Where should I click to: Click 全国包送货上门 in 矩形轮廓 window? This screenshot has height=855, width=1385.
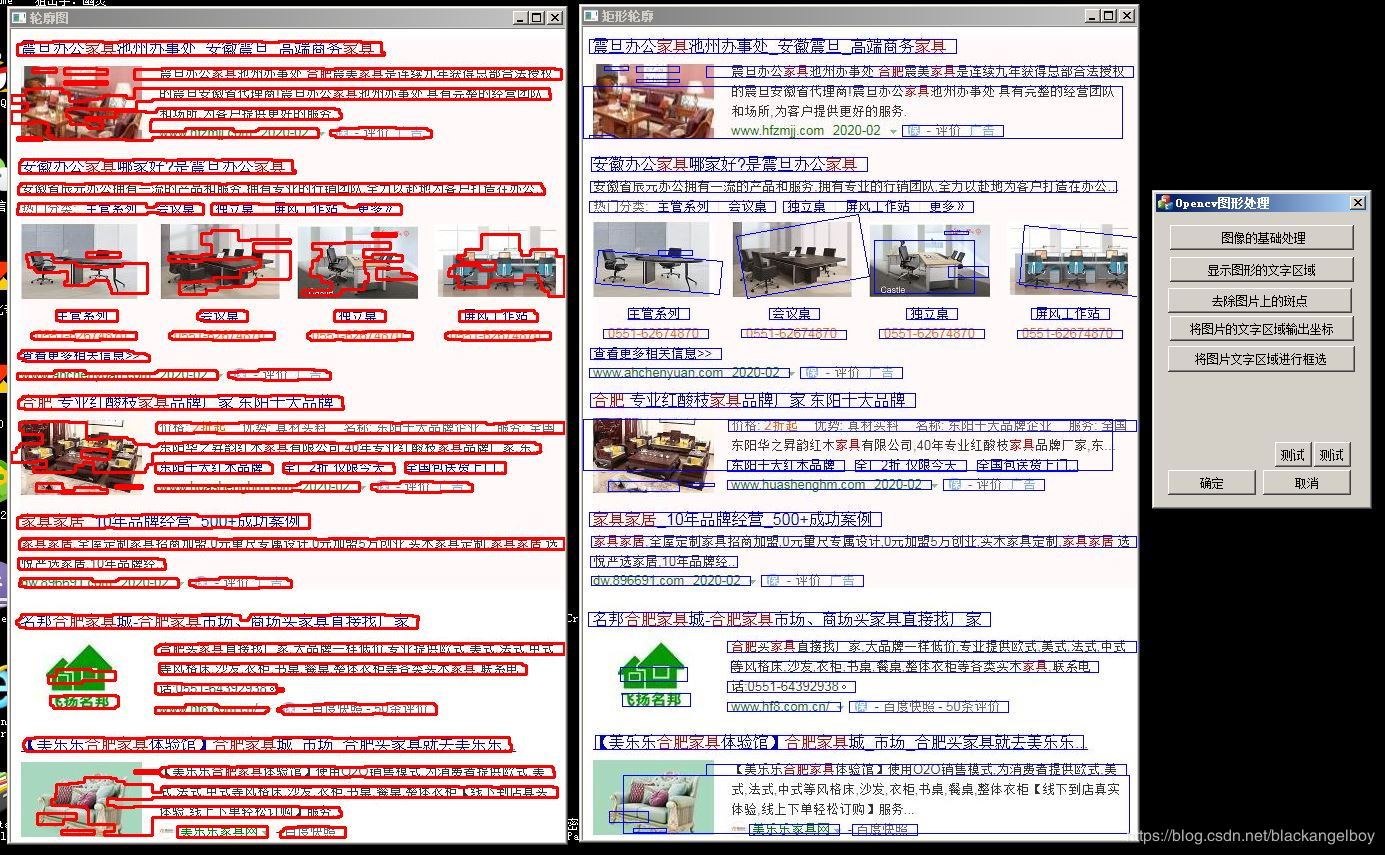1026,466
